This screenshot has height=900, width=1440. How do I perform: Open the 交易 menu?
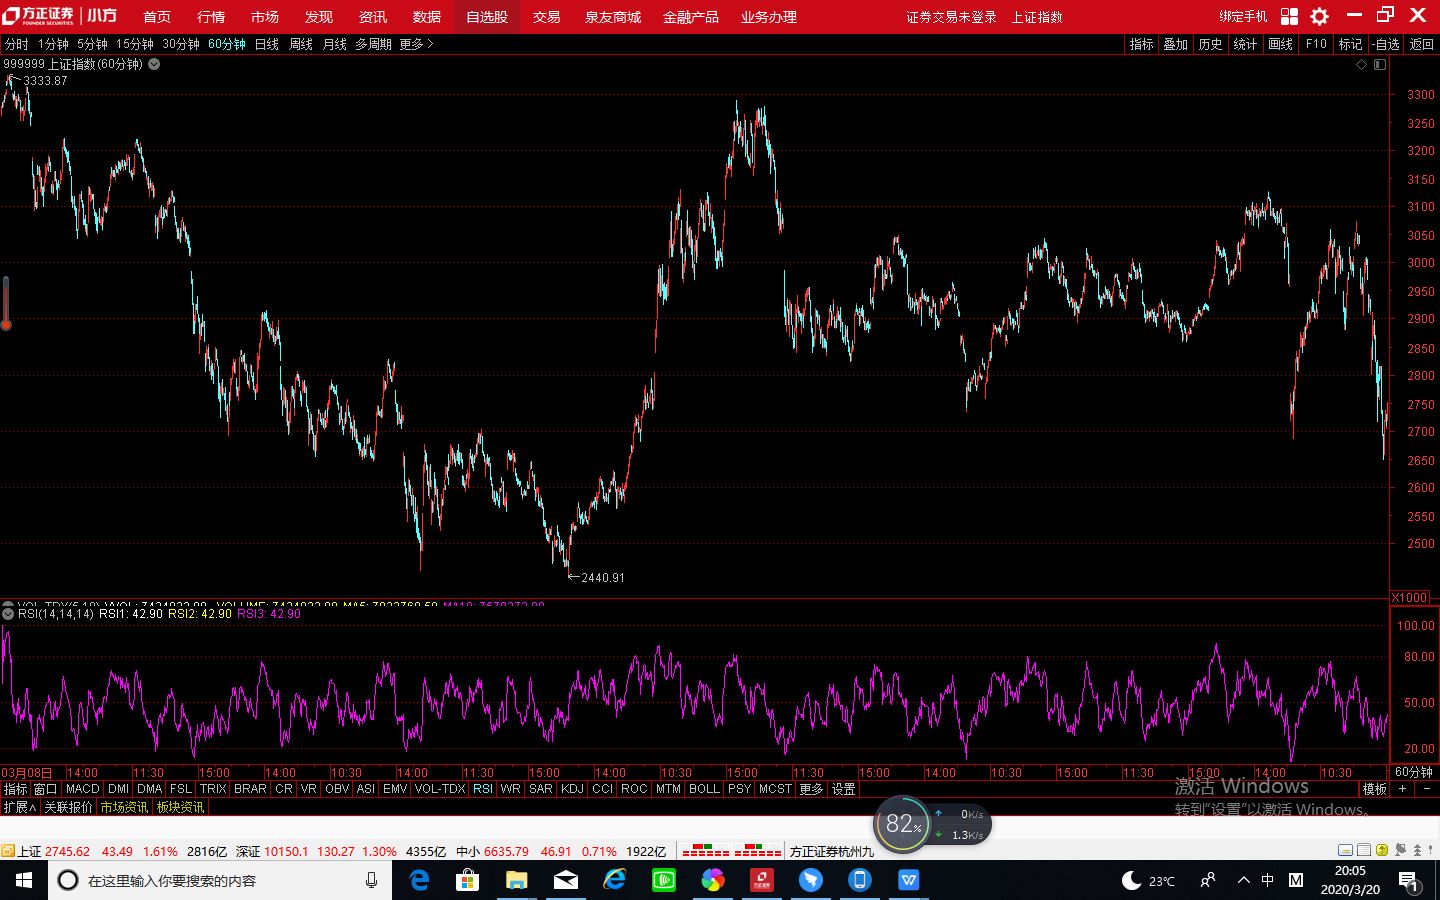click(546, 17)
